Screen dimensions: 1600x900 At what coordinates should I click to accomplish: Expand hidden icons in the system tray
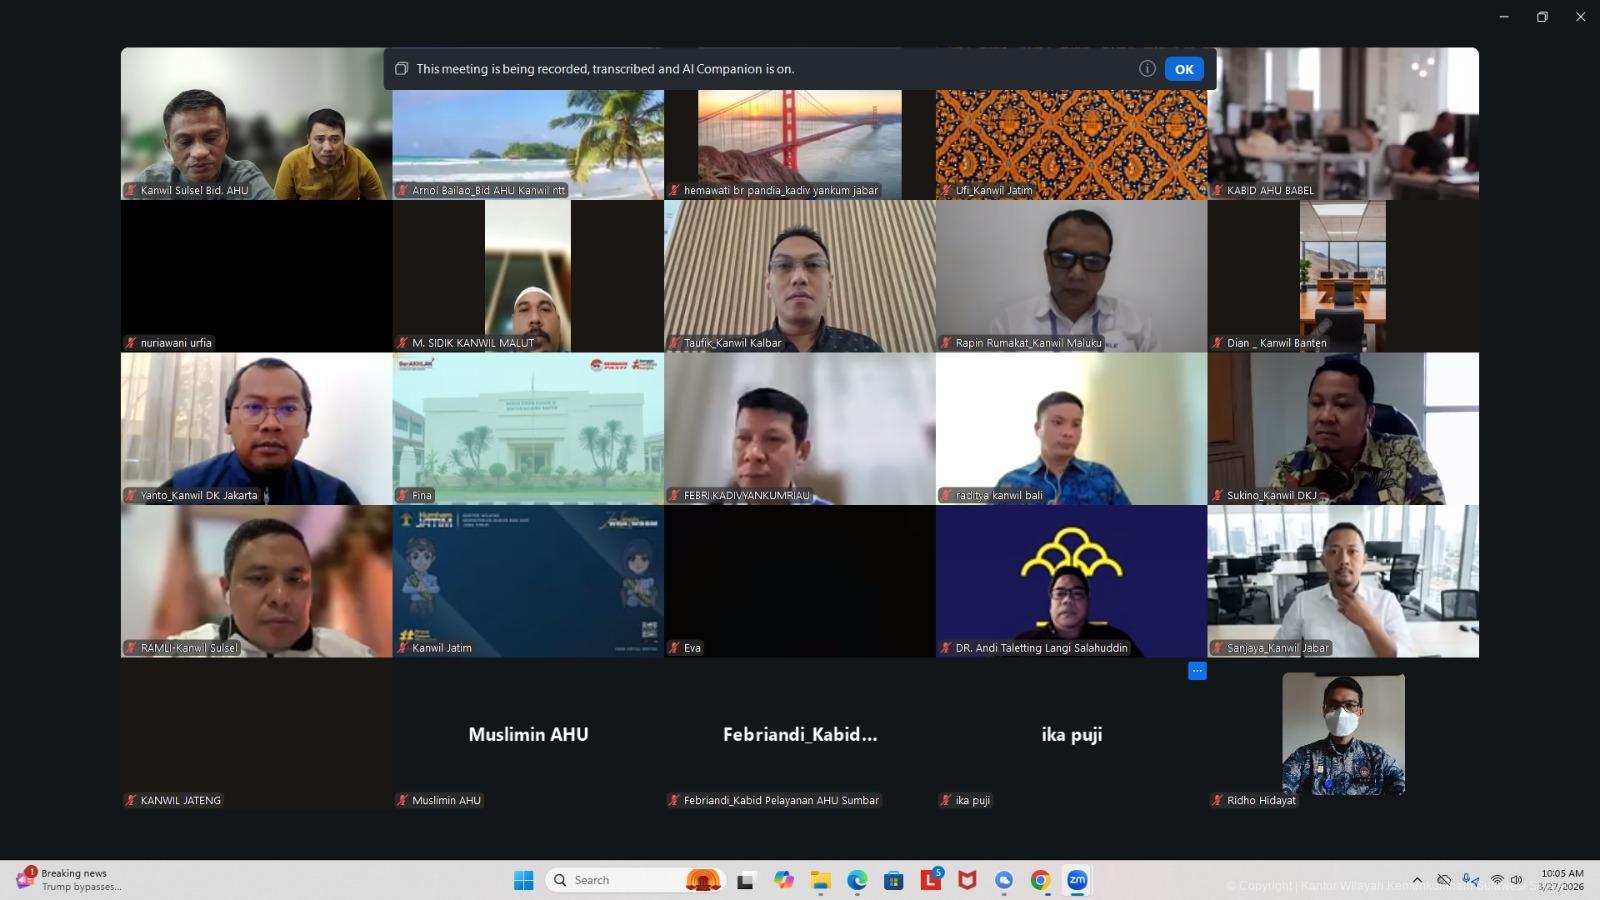click(x=1417, y=880)
